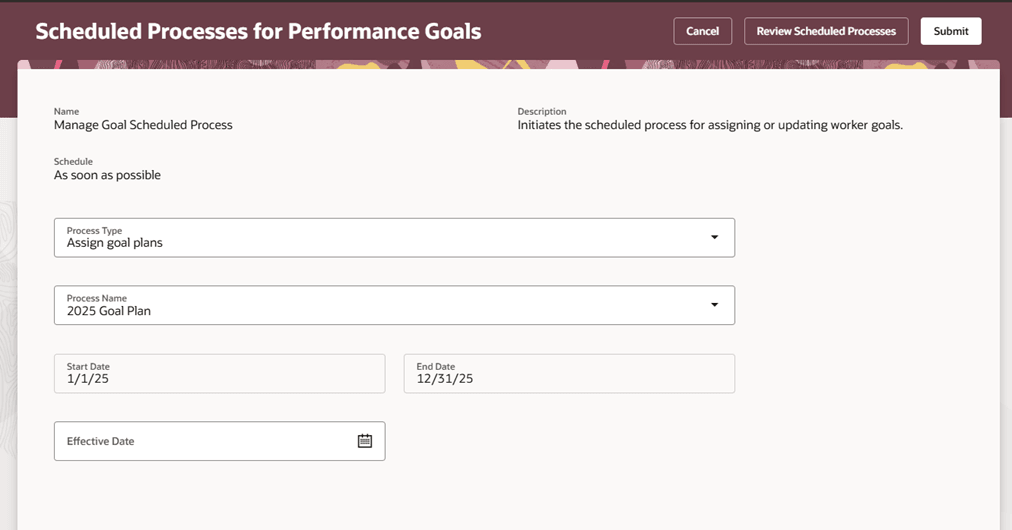The height and width of the screenshot is (530, 1012).
Task: Click the 'As soon as possible' schedule text
Action: 107,175
